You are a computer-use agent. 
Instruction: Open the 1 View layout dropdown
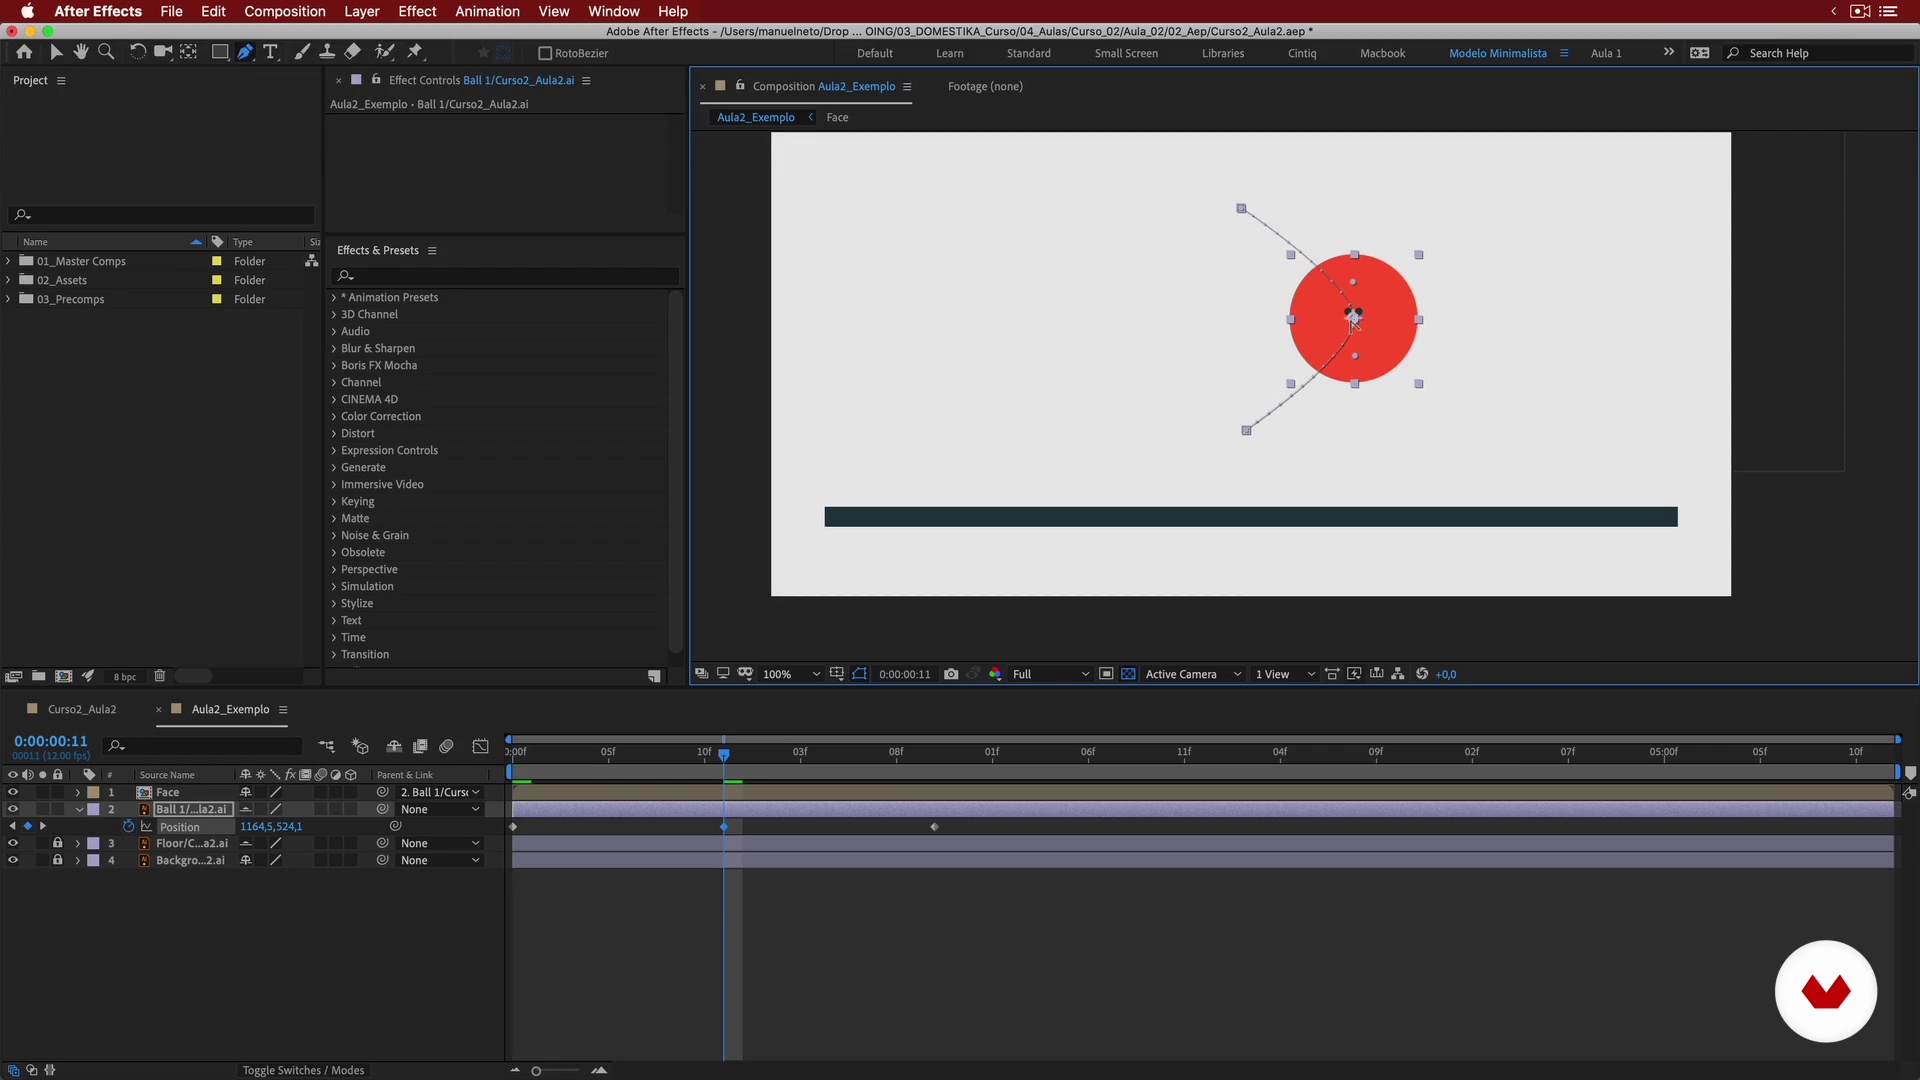(x=1285, y=674)
